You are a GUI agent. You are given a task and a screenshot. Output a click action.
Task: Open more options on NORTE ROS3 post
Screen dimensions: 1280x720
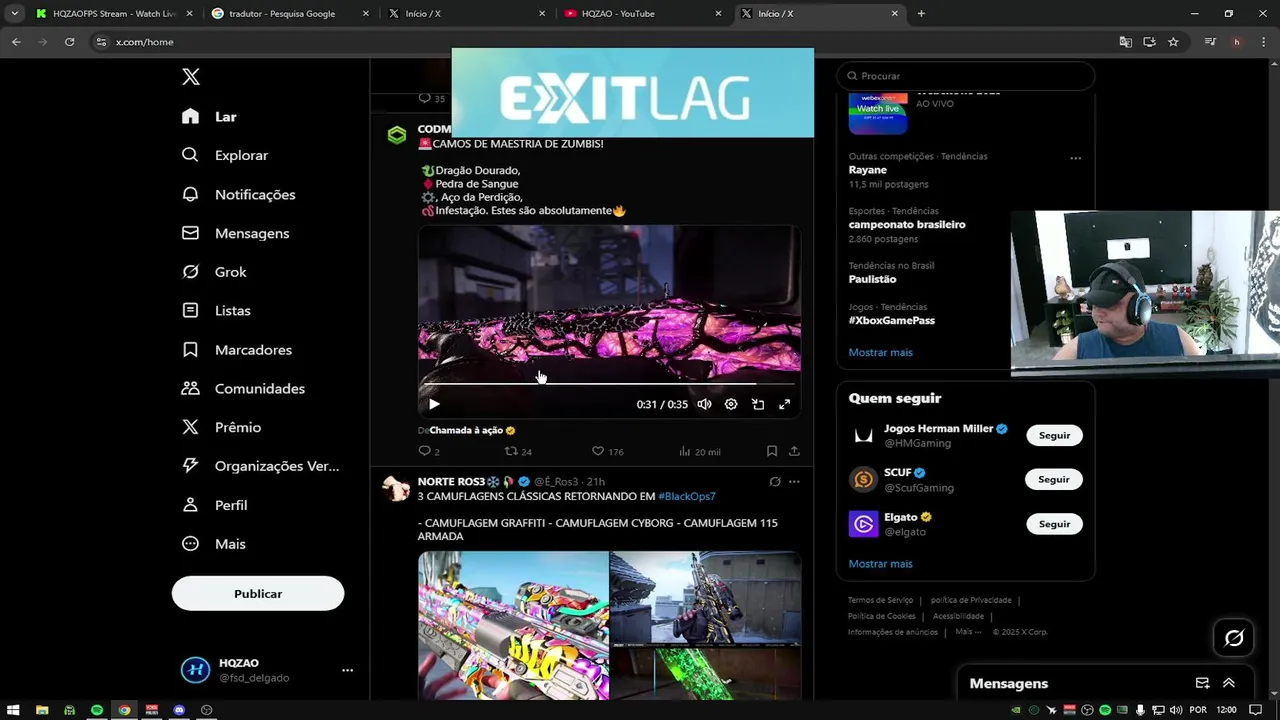(794, 482)
